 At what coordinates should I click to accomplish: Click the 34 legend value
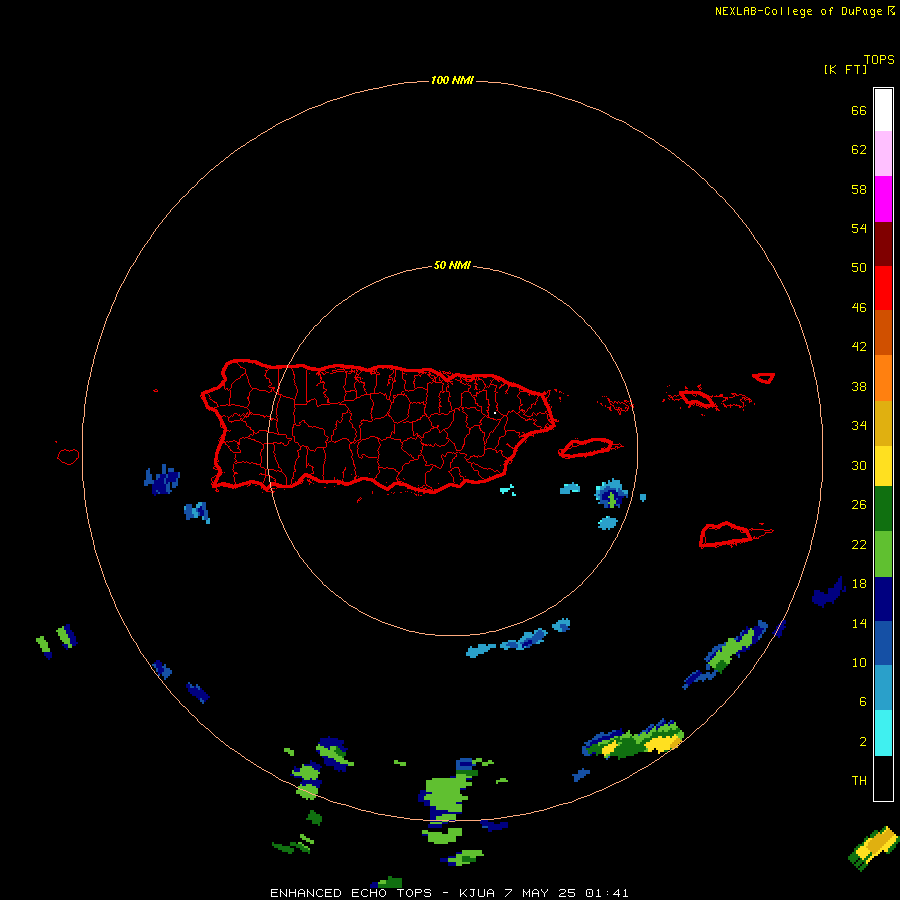[x=859, y=425]
